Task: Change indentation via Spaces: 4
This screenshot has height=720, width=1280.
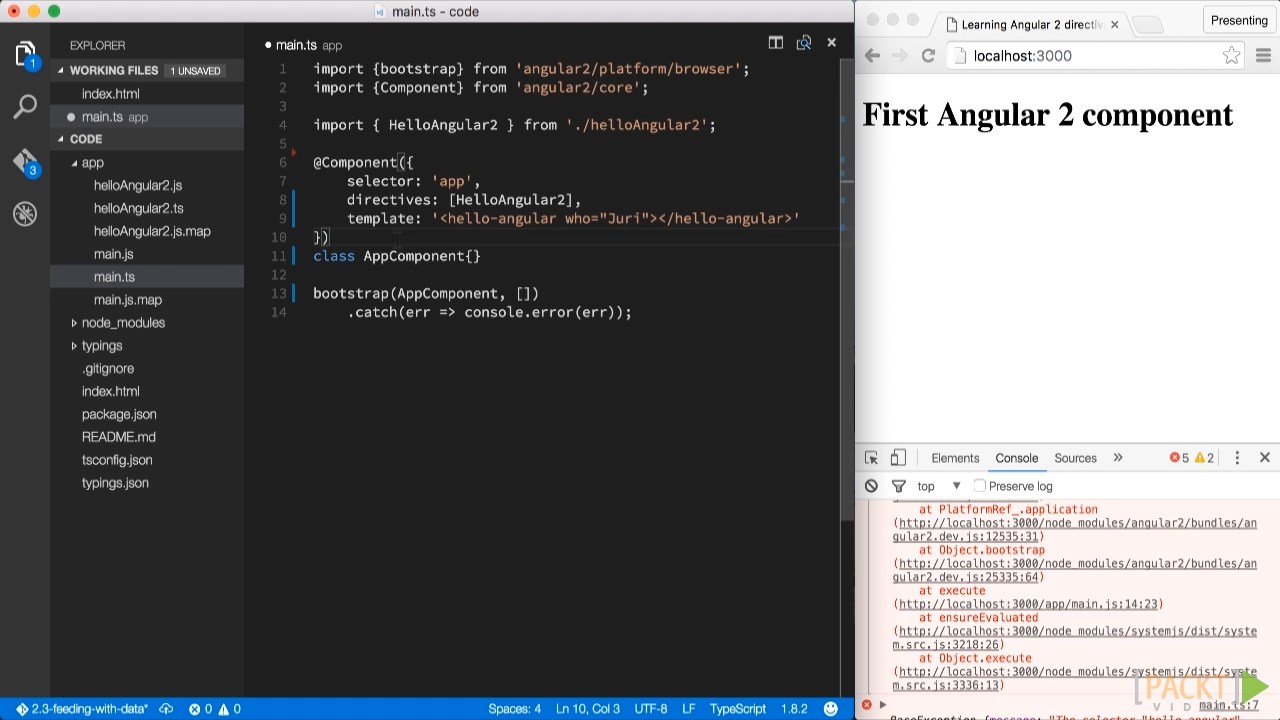Action: click(x=514, y=709)
